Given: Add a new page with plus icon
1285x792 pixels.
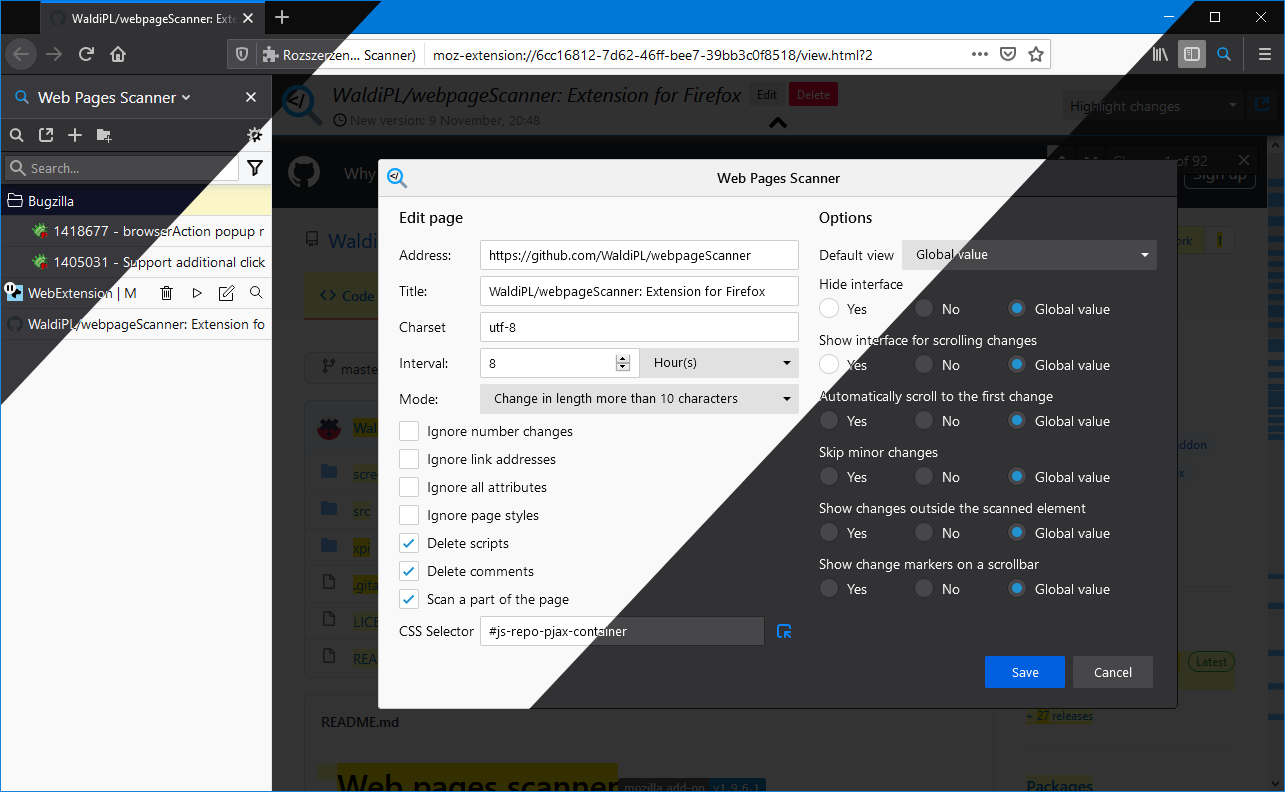Looking at the screenshot, I should pyautogui.click(x=75, y=135).
